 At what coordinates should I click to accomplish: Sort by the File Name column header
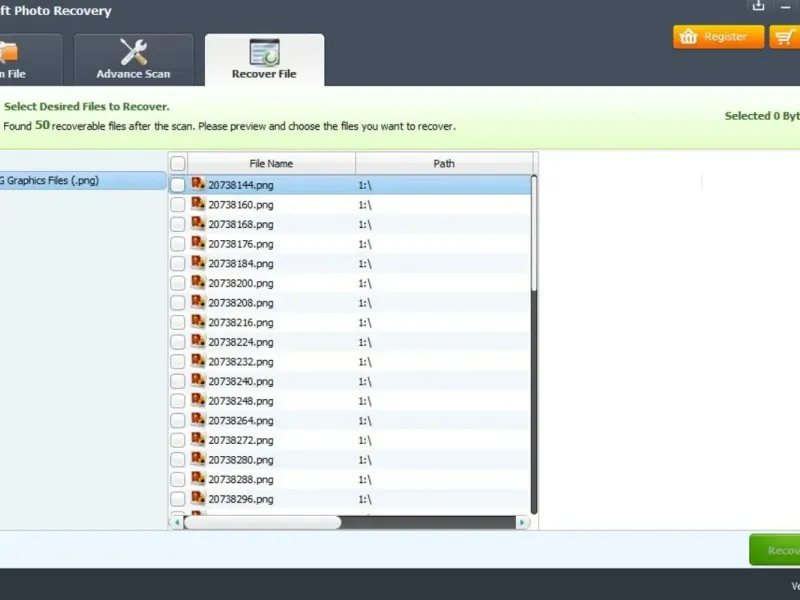(271, 163)
